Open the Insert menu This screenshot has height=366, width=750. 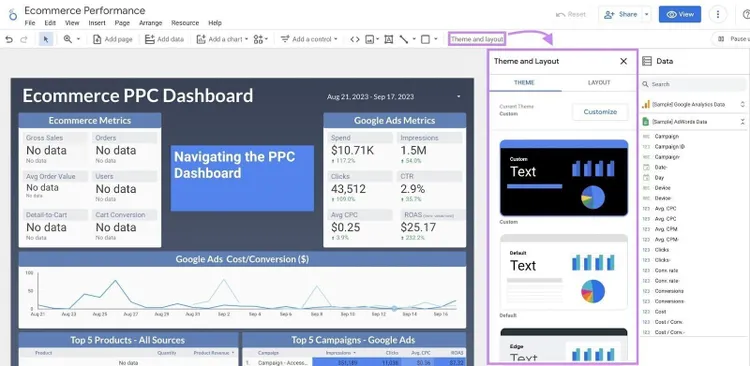pyautogui.click(x=97, y=23)
